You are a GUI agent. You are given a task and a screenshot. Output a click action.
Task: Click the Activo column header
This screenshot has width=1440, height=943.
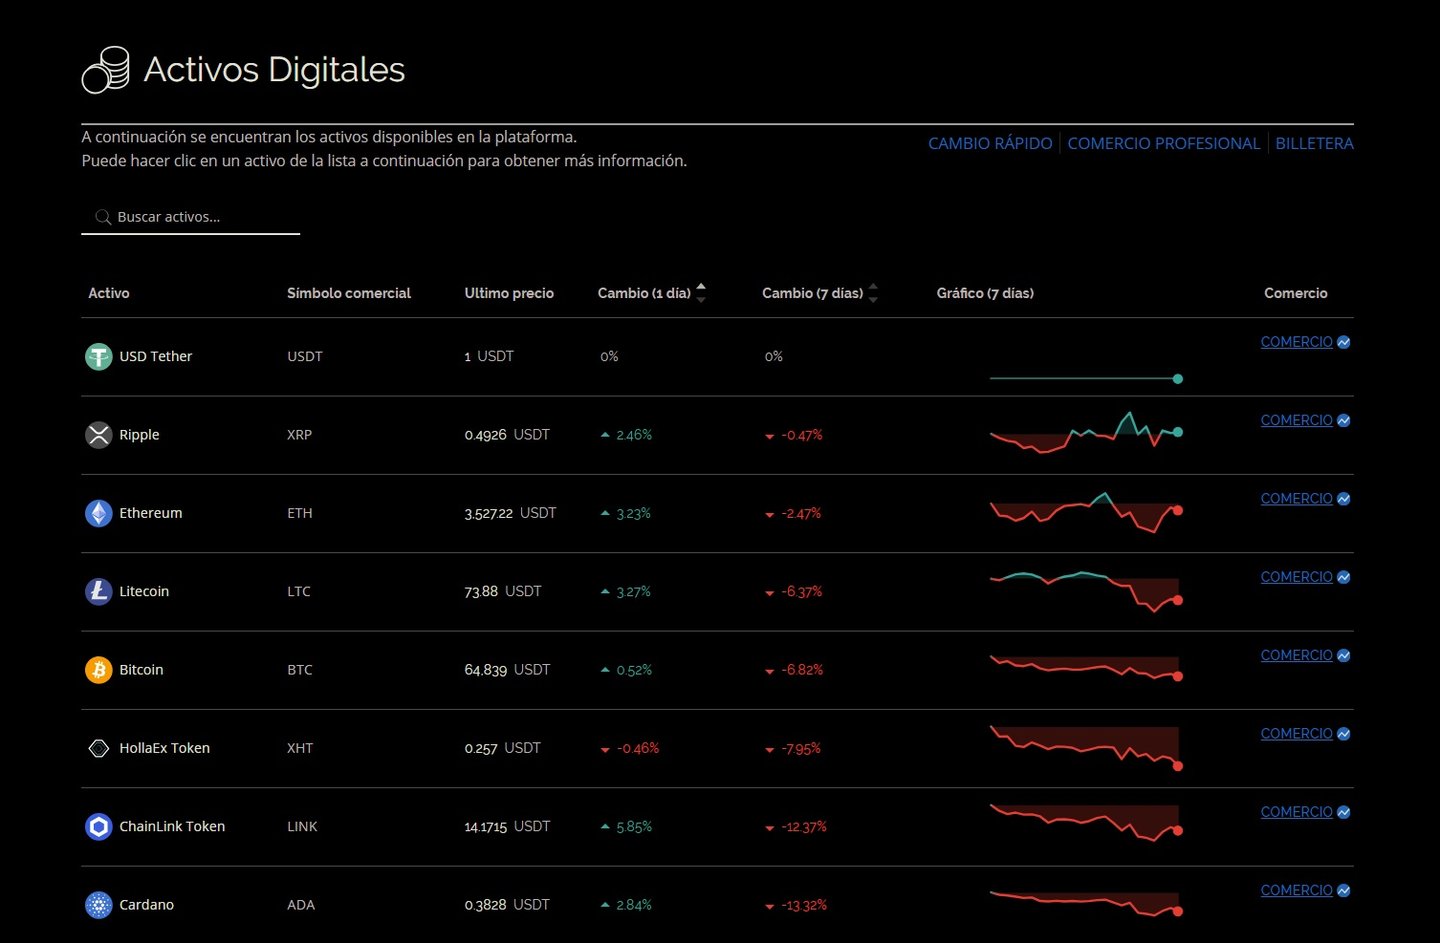tap(109, 293)
